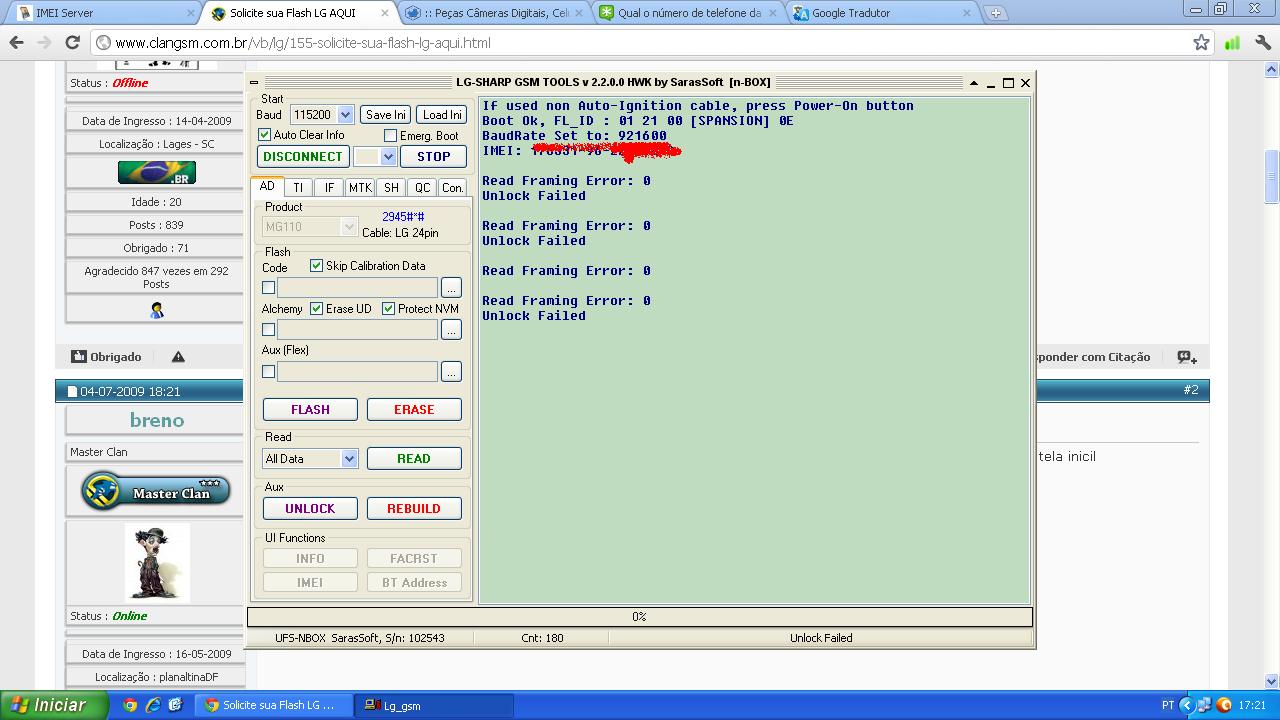Switch to the Con. tab
The image size is (1280, 720).
453,187
